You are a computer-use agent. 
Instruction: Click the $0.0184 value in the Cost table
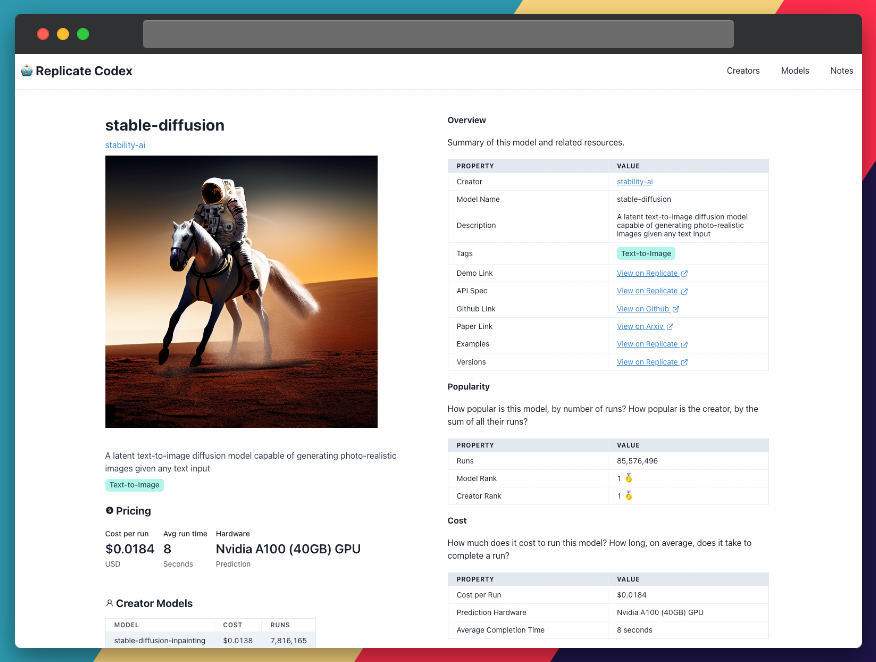click(632, 595)
